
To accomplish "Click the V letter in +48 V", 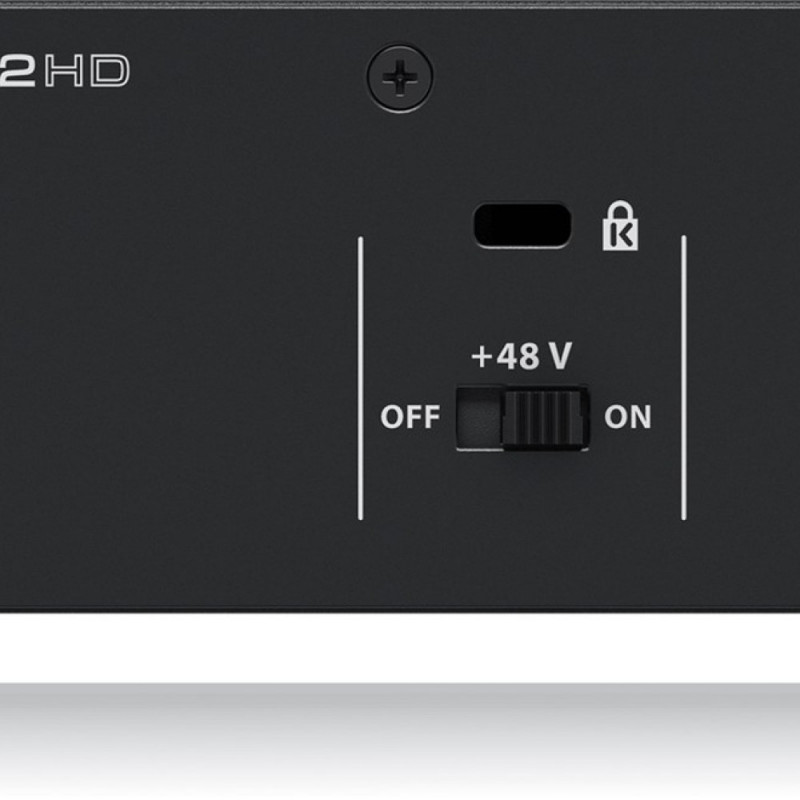I will (x=561, y=356).
